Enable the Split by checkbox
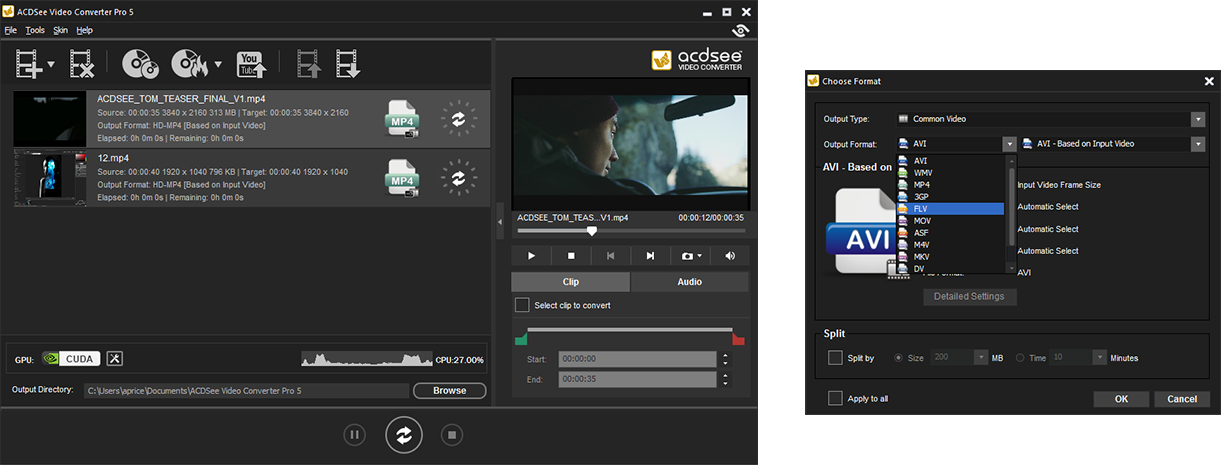This screenshot has height=465, width=1221. pyautogui.click(x=835, y=357)
